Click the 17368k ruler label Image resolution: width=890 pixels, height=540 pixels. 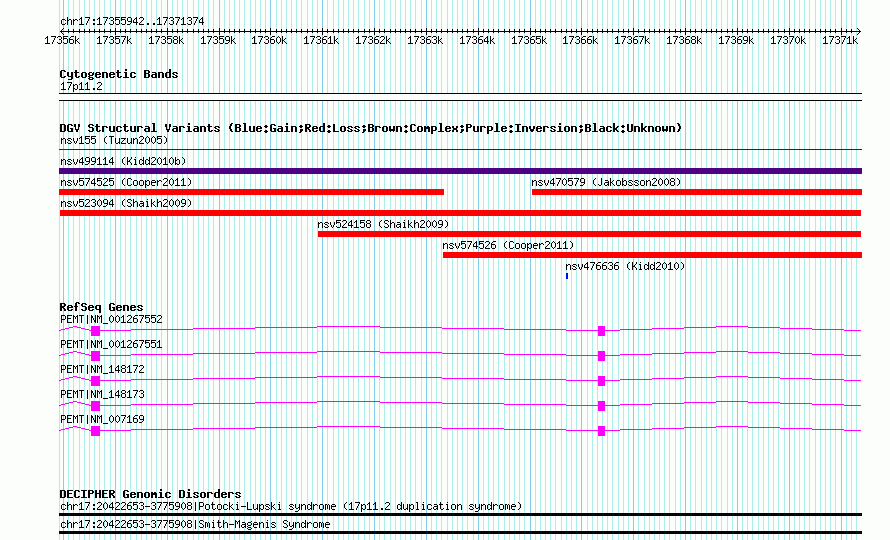point(684,40)
